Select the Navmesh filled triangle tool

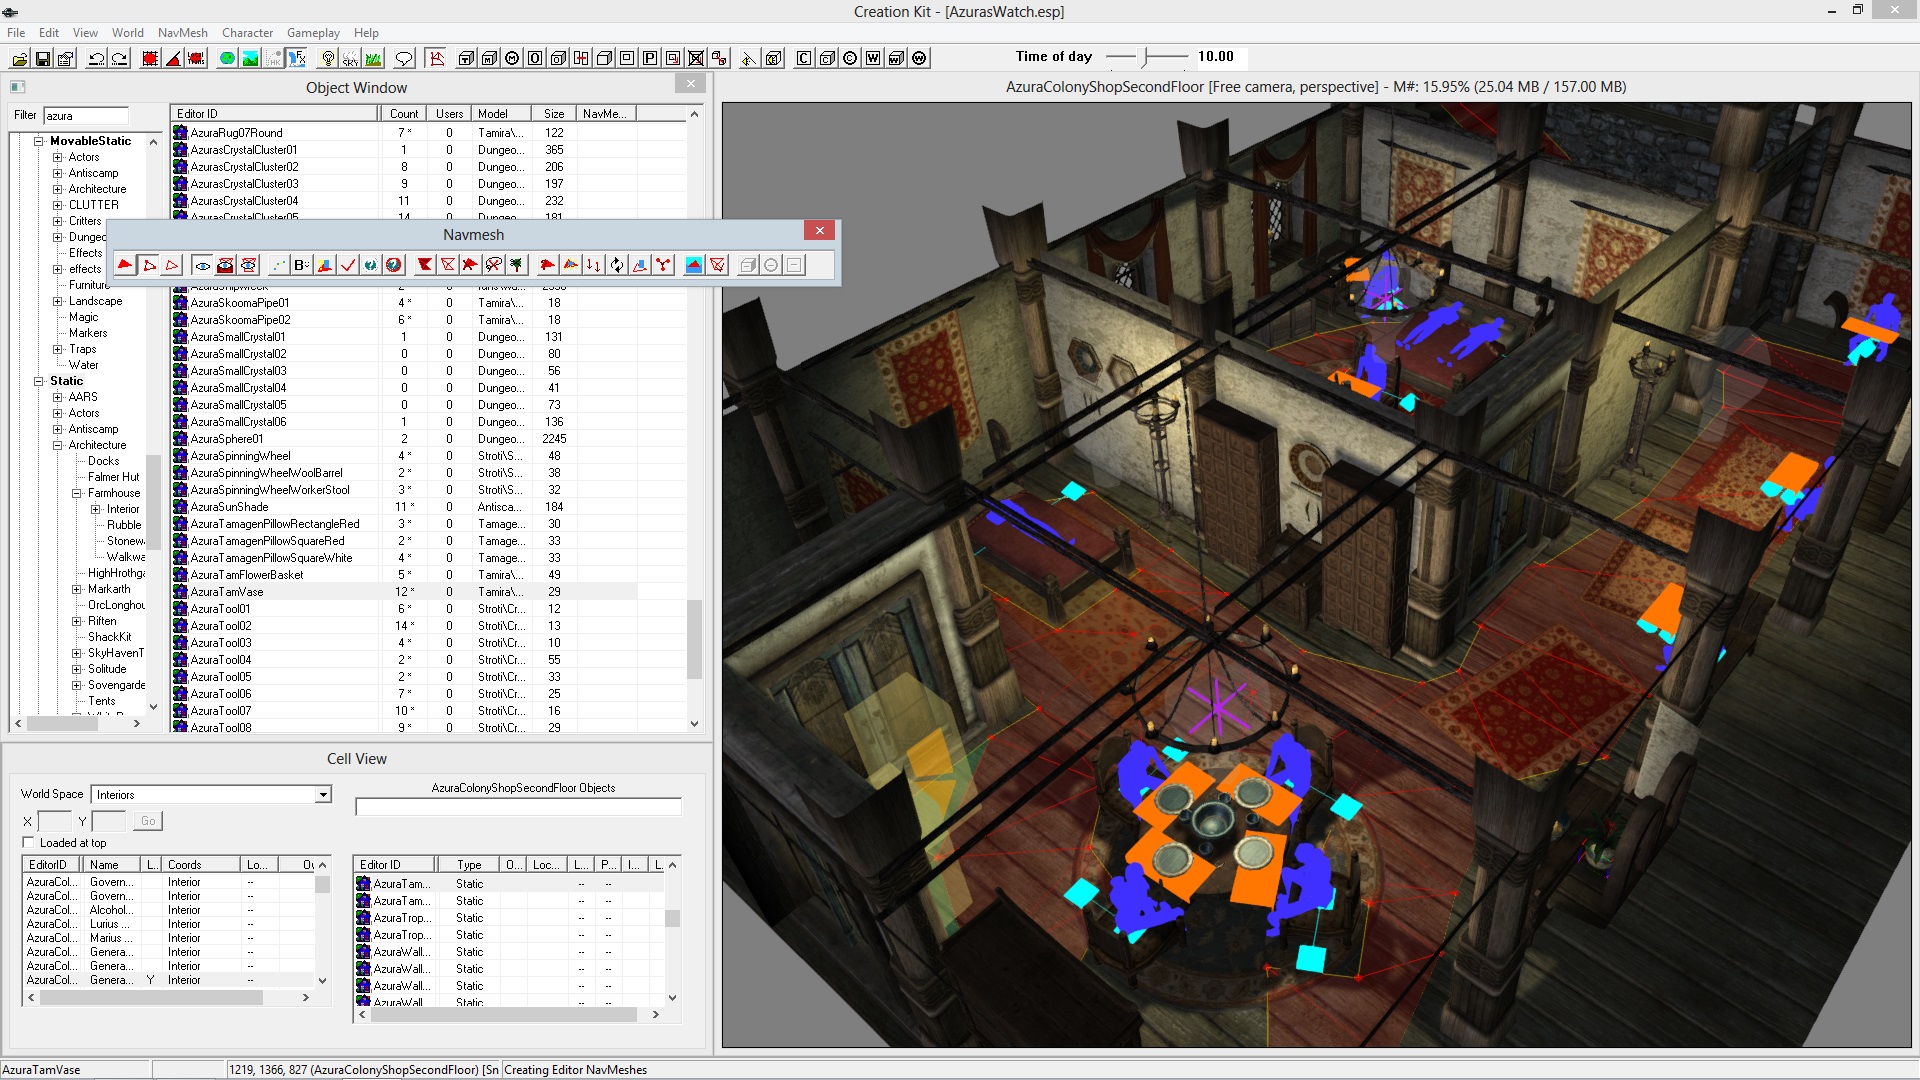(x=125, y=265)
